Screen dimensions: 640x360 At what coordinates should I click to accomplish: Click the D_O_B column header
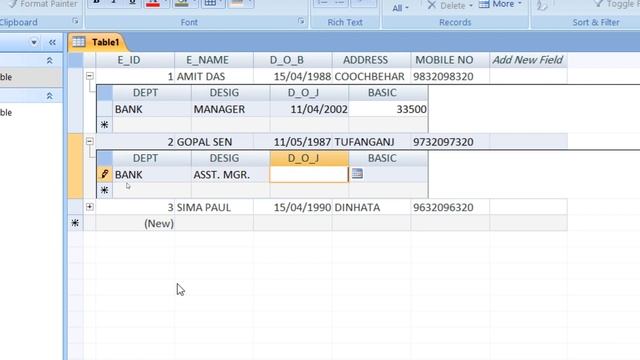coord(293,60)
